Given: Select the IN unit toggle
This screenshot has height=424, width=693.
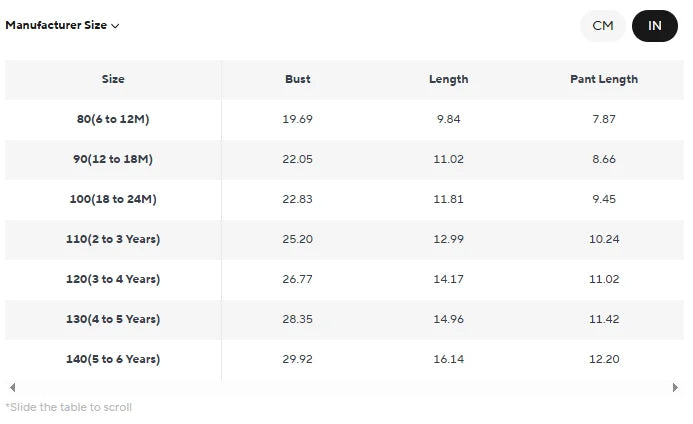Looking at the screenshot, I should (x=655, y=26).
